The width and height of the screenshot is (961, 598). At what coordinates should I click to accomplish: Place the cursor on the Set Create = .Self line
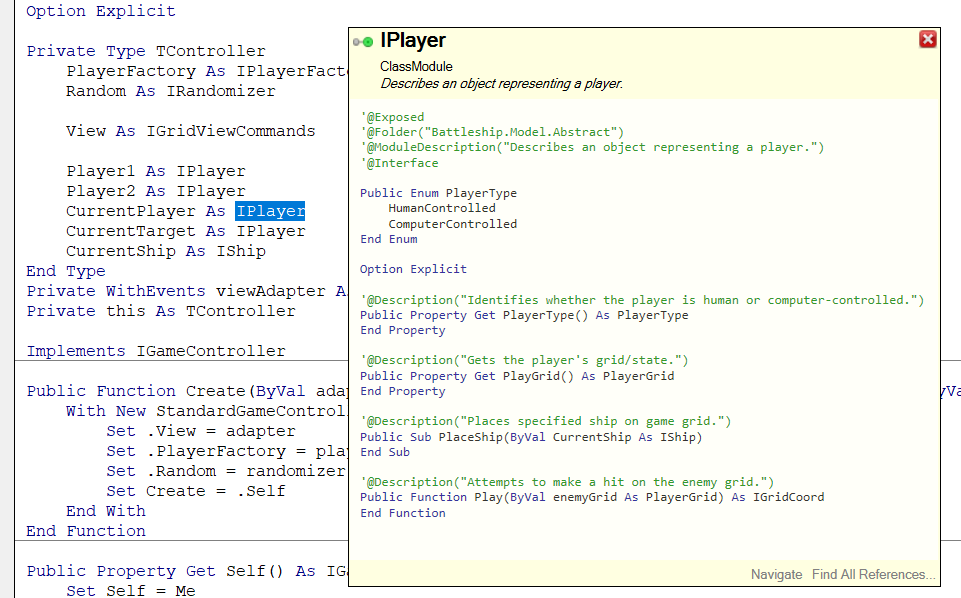[x=195, y=491]
